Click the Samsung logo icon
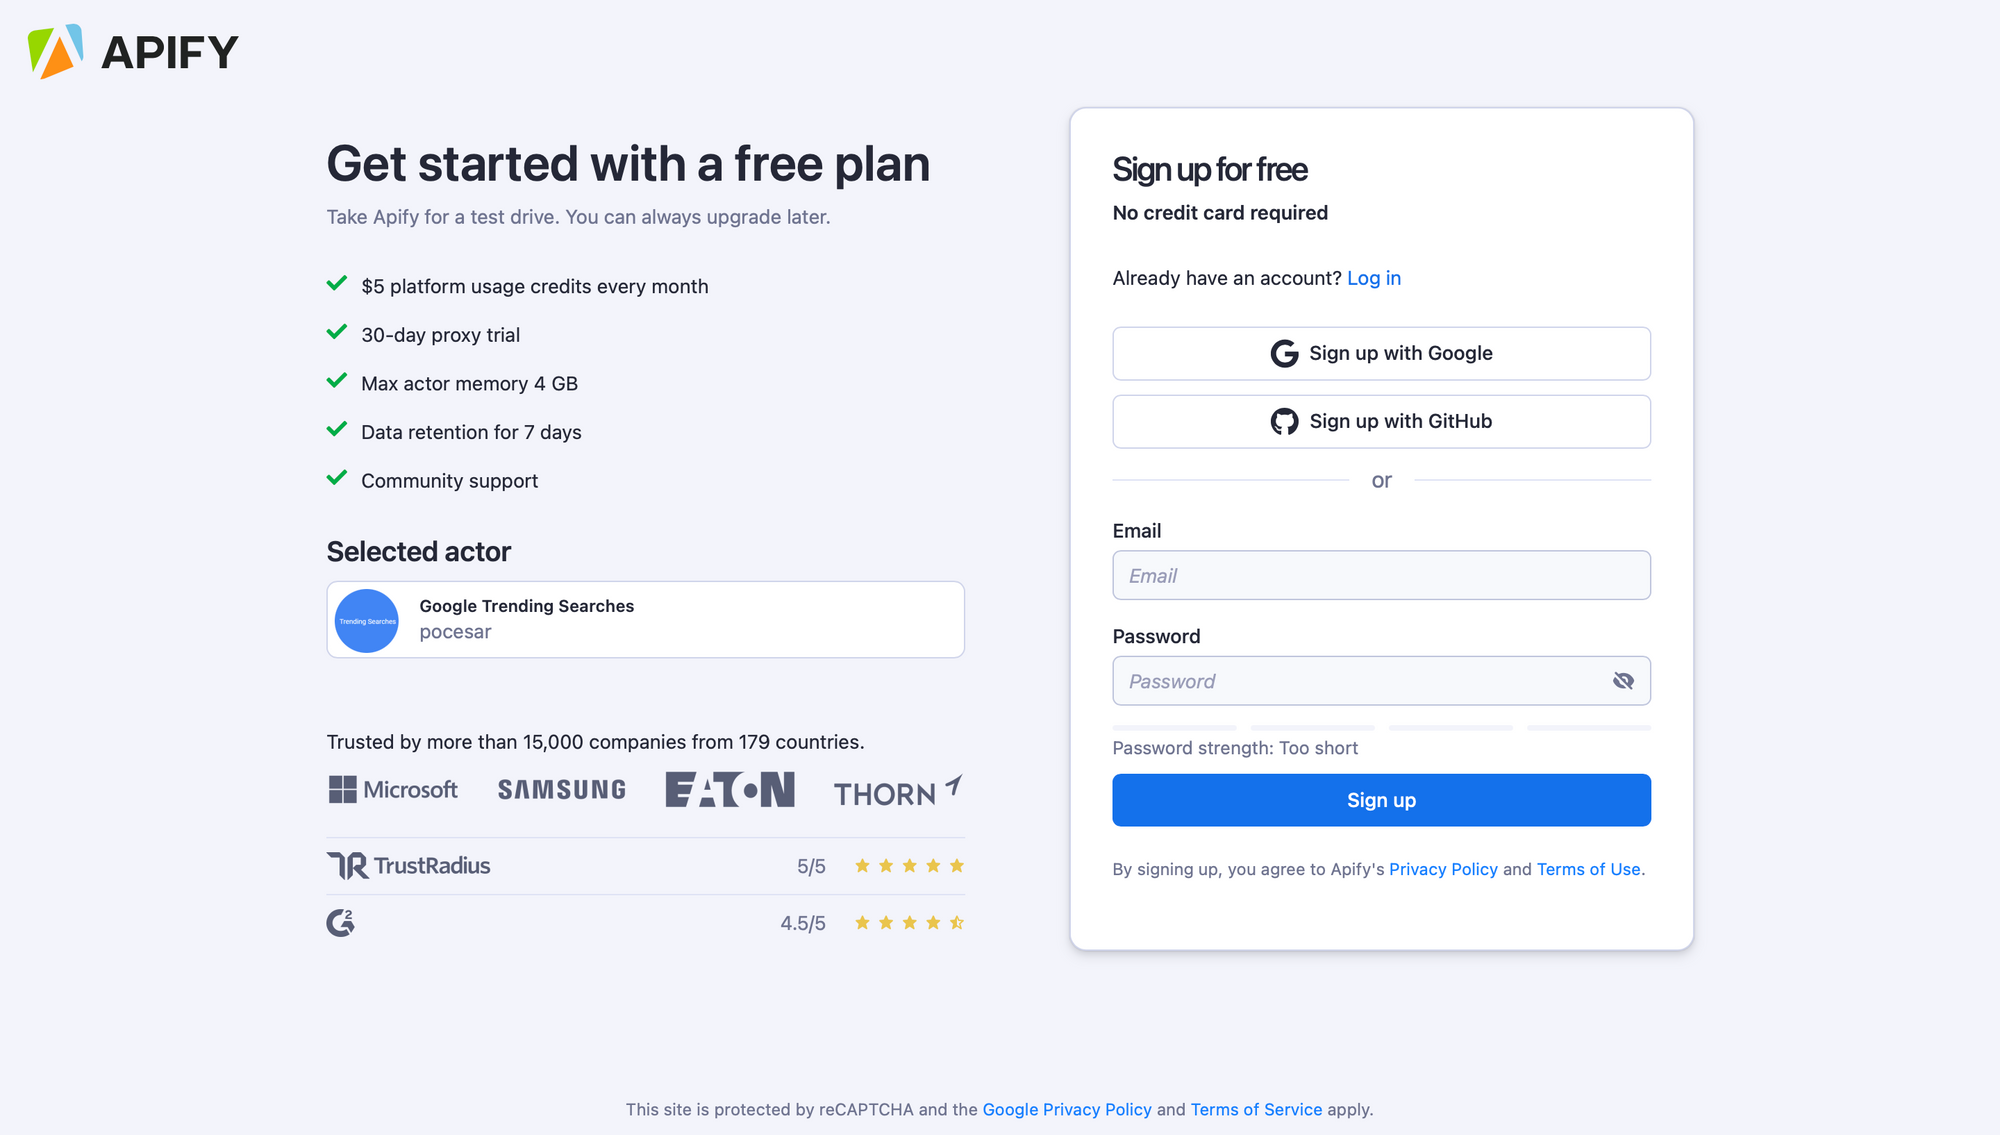This screenshot has width=2000, height=1135. (562, 789)
